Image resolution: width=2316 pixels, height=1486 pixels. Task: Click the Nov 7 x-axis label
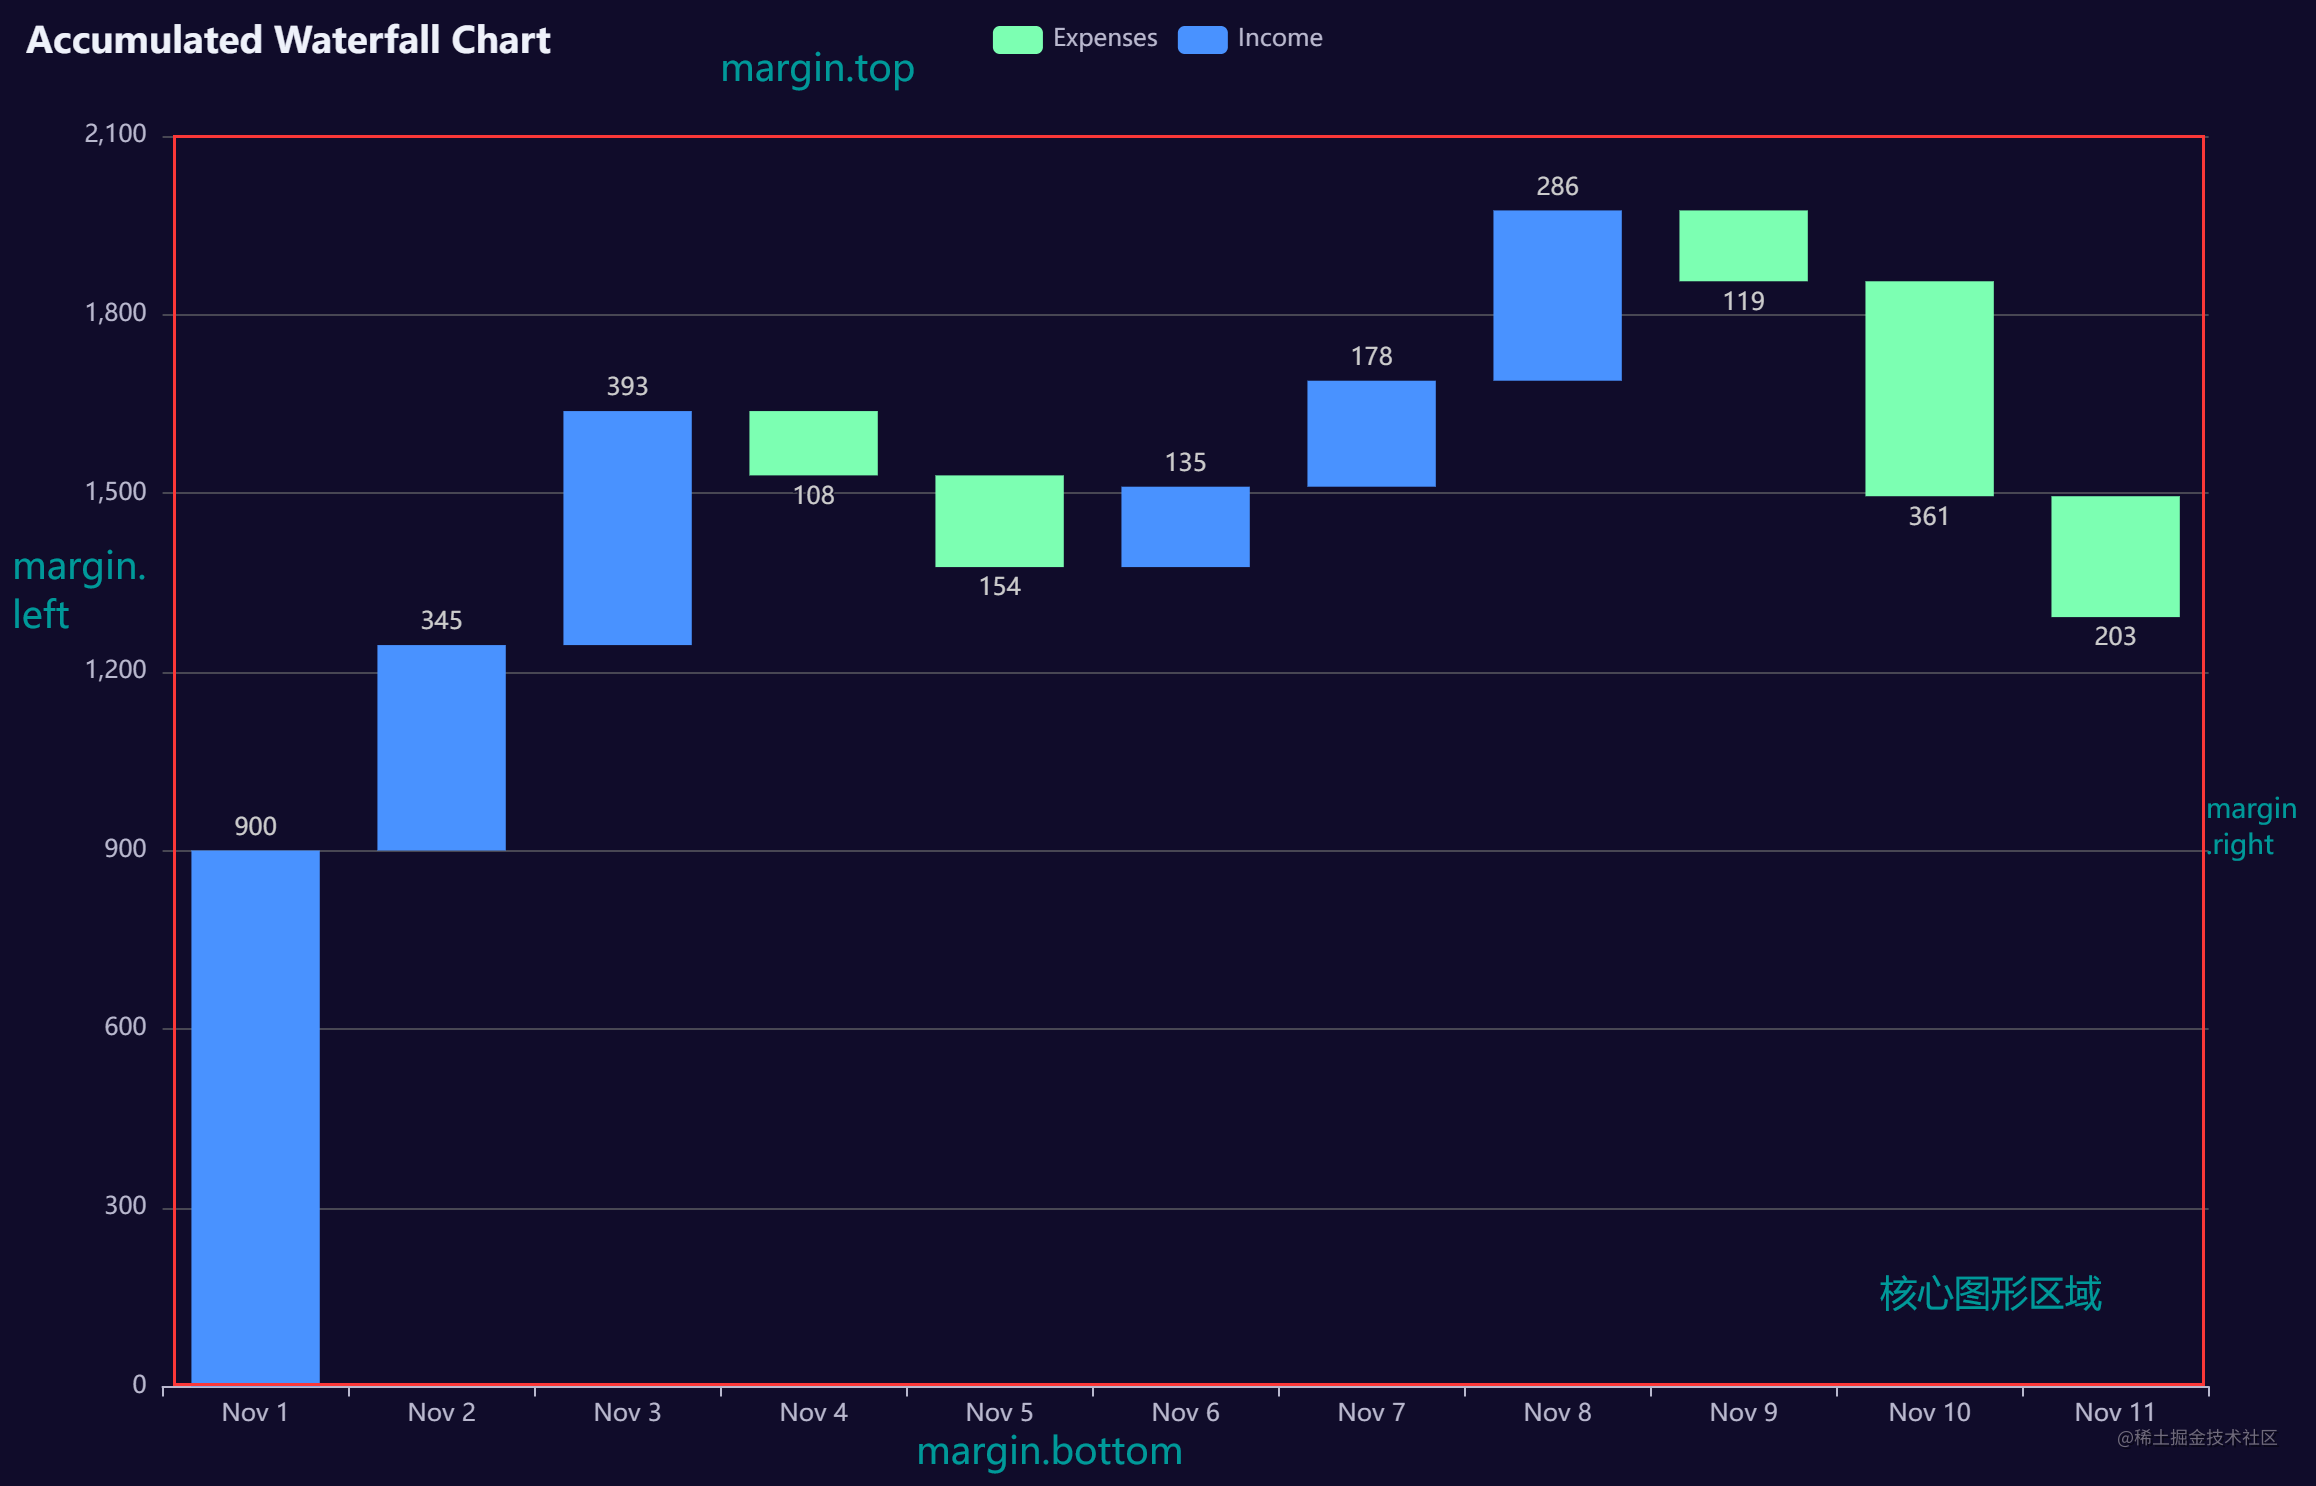[x=1371, y=1412]
